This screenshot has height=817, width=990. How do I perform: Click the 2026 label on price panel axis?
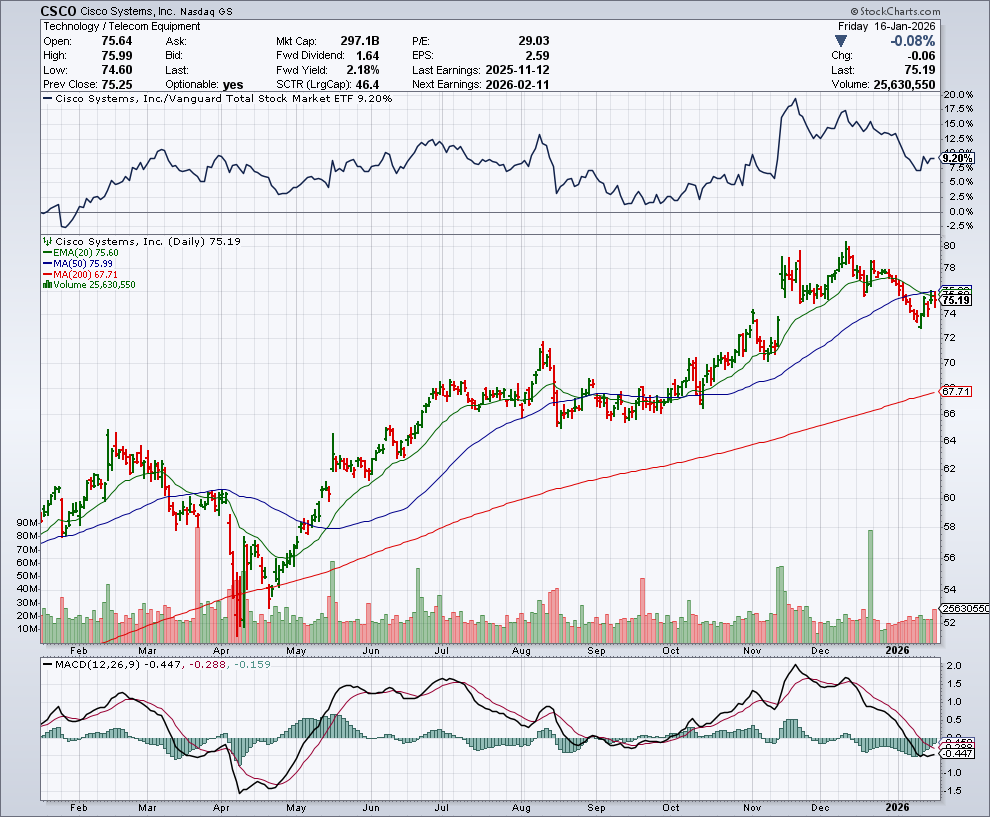click(897, 650)
